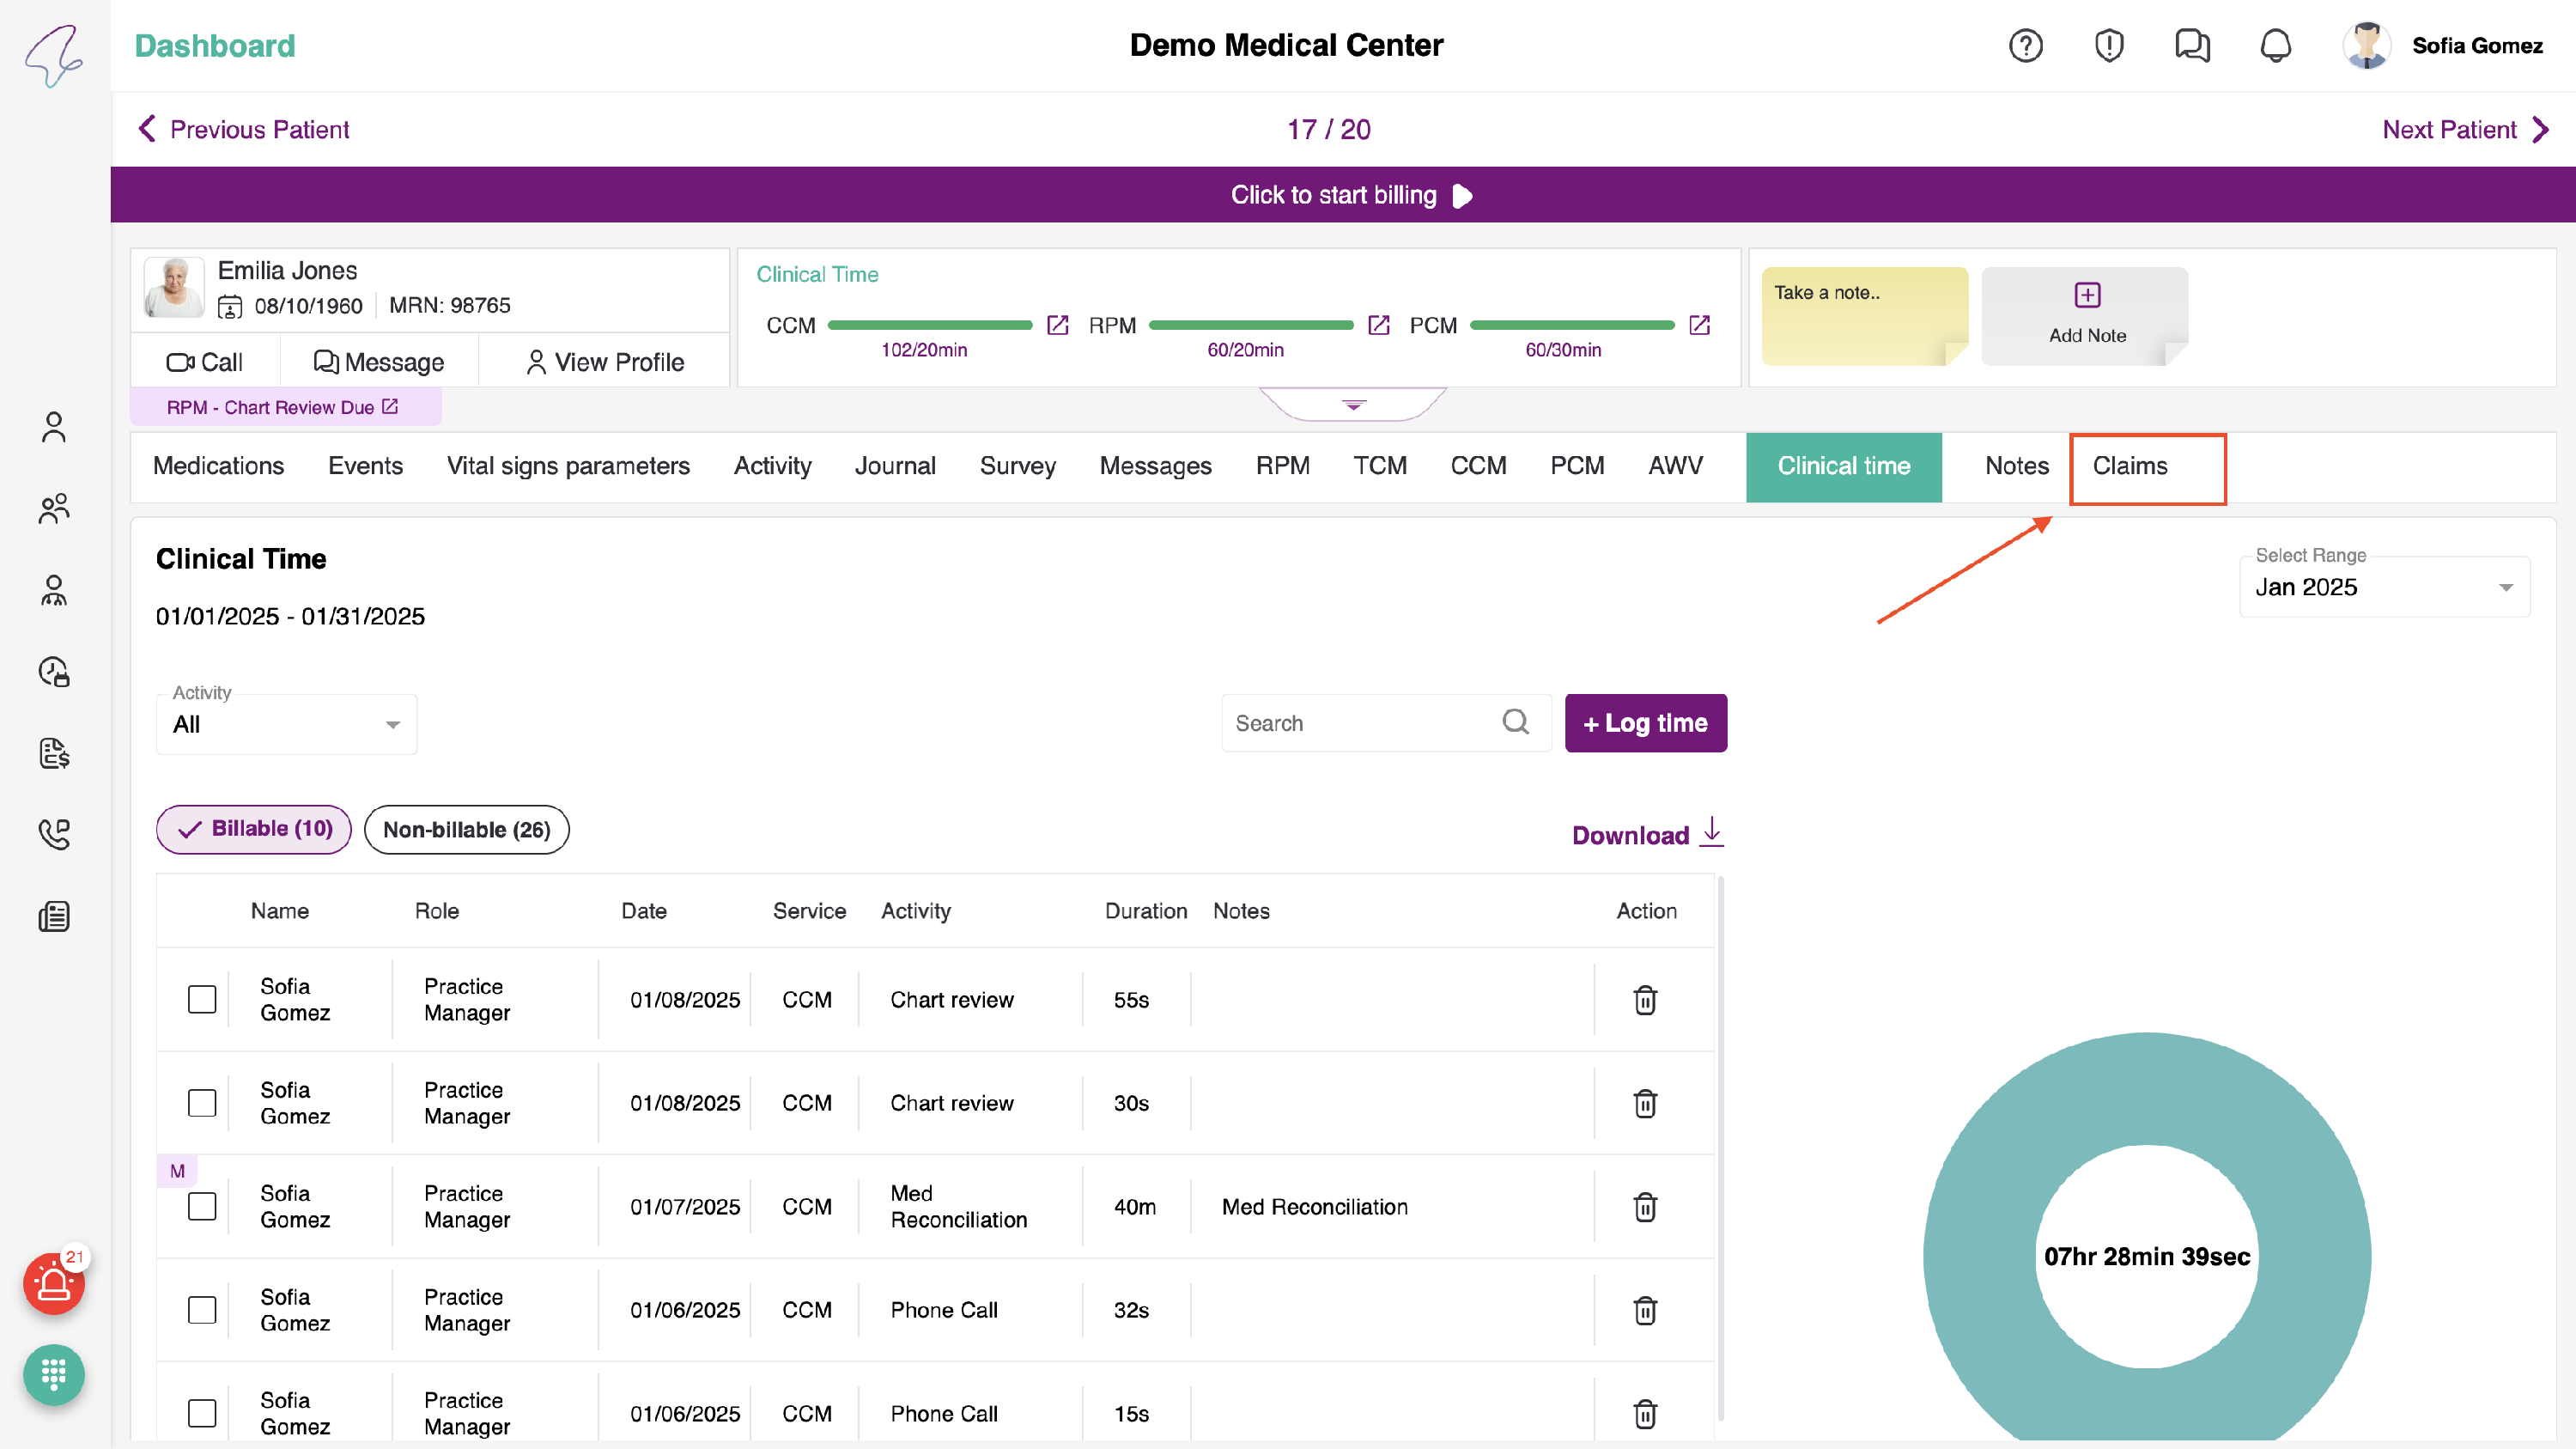Viewport: 2576px width, 1449px height.
Task: Open the Select Range Jan 2025 dropdown
Action: (2384, 588)
